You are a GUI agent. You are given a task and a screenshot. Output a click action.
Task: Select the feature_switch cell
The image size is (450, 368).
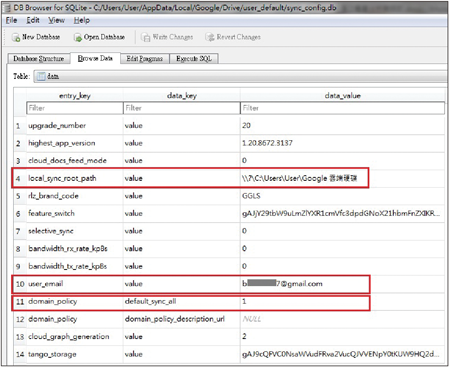(x=75, y=213)
